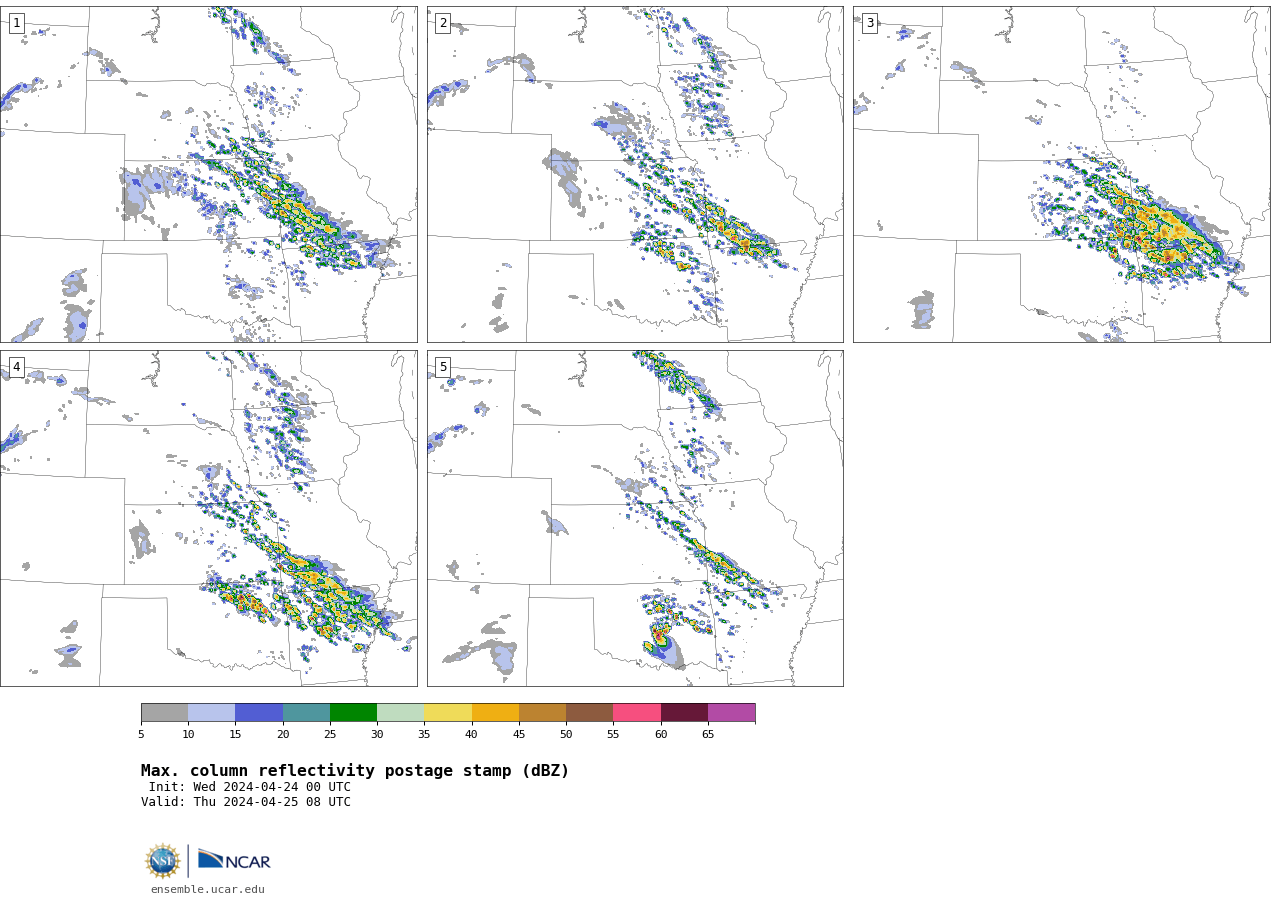Click the colorbar tick label 55
This screenshot has height=901, width=1280.
[613, 735]
